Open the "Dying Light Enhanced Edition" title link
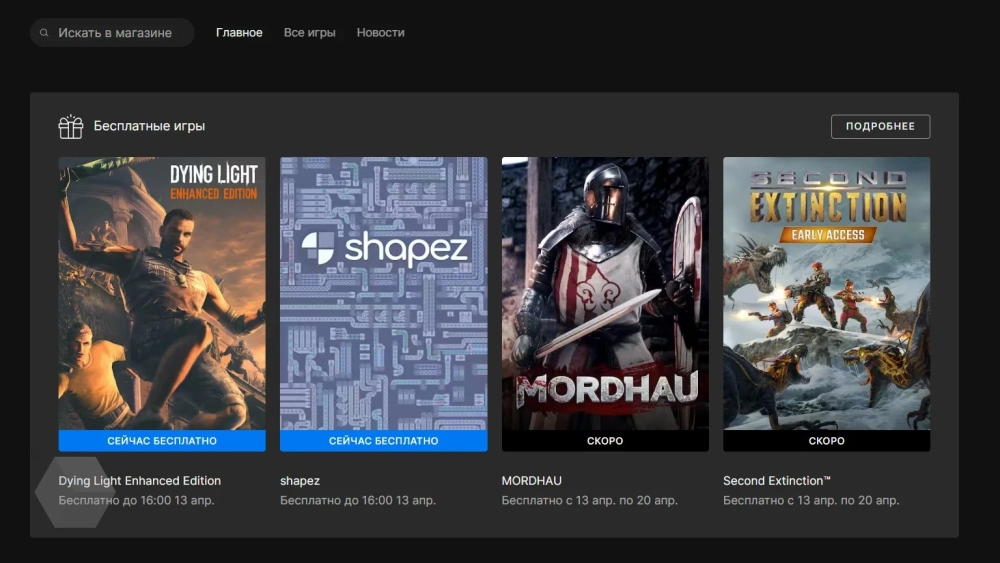The height and width of the screenshot is (563, 1000). 140,481
